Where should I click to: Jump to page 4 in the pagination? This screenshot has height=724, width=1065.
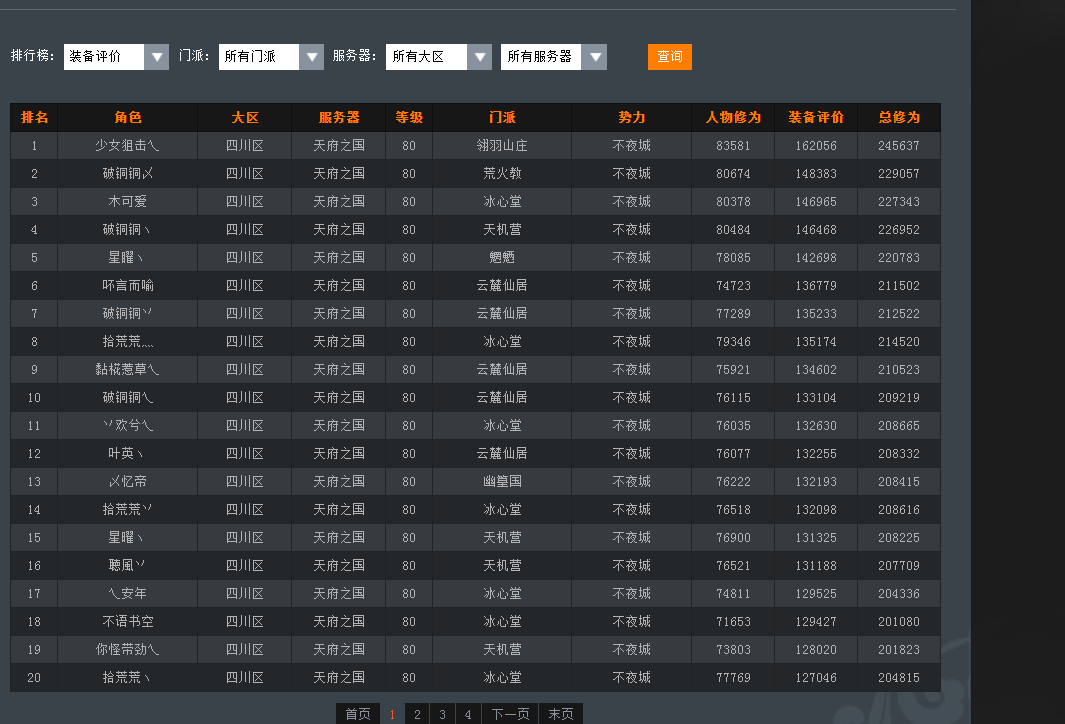(468, 714)
